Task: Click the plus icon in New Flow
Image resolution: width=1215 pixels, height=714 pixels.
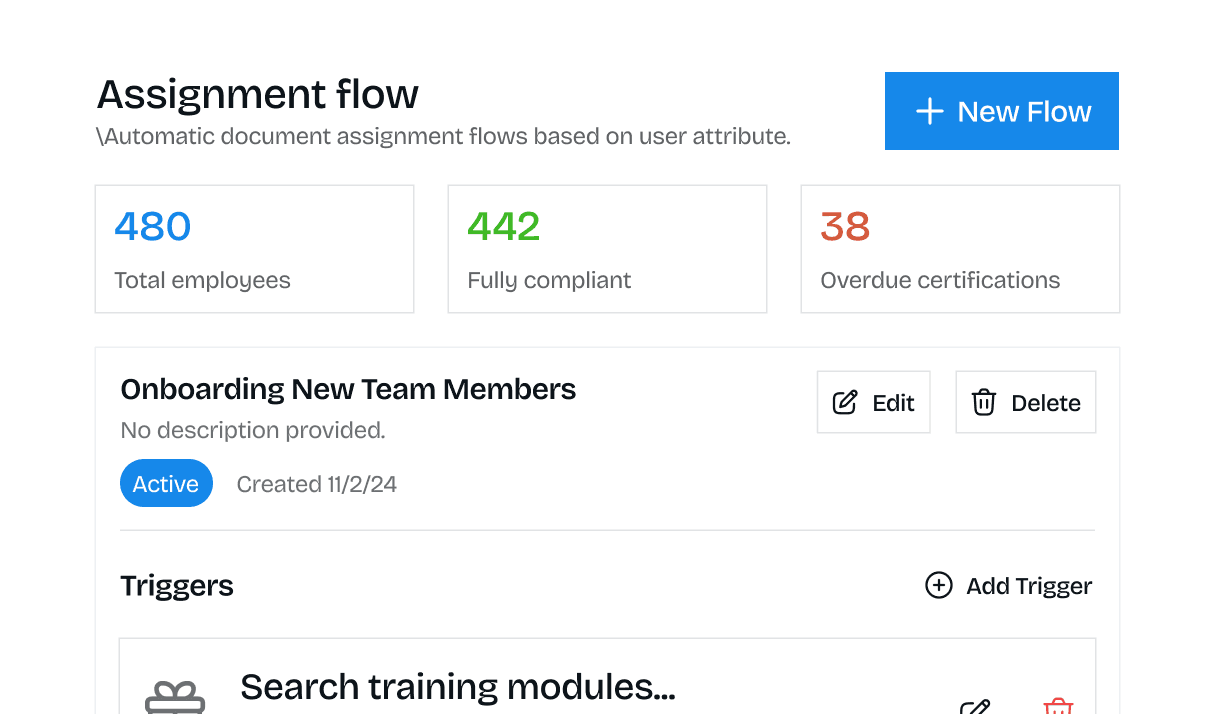Action: 930,111
